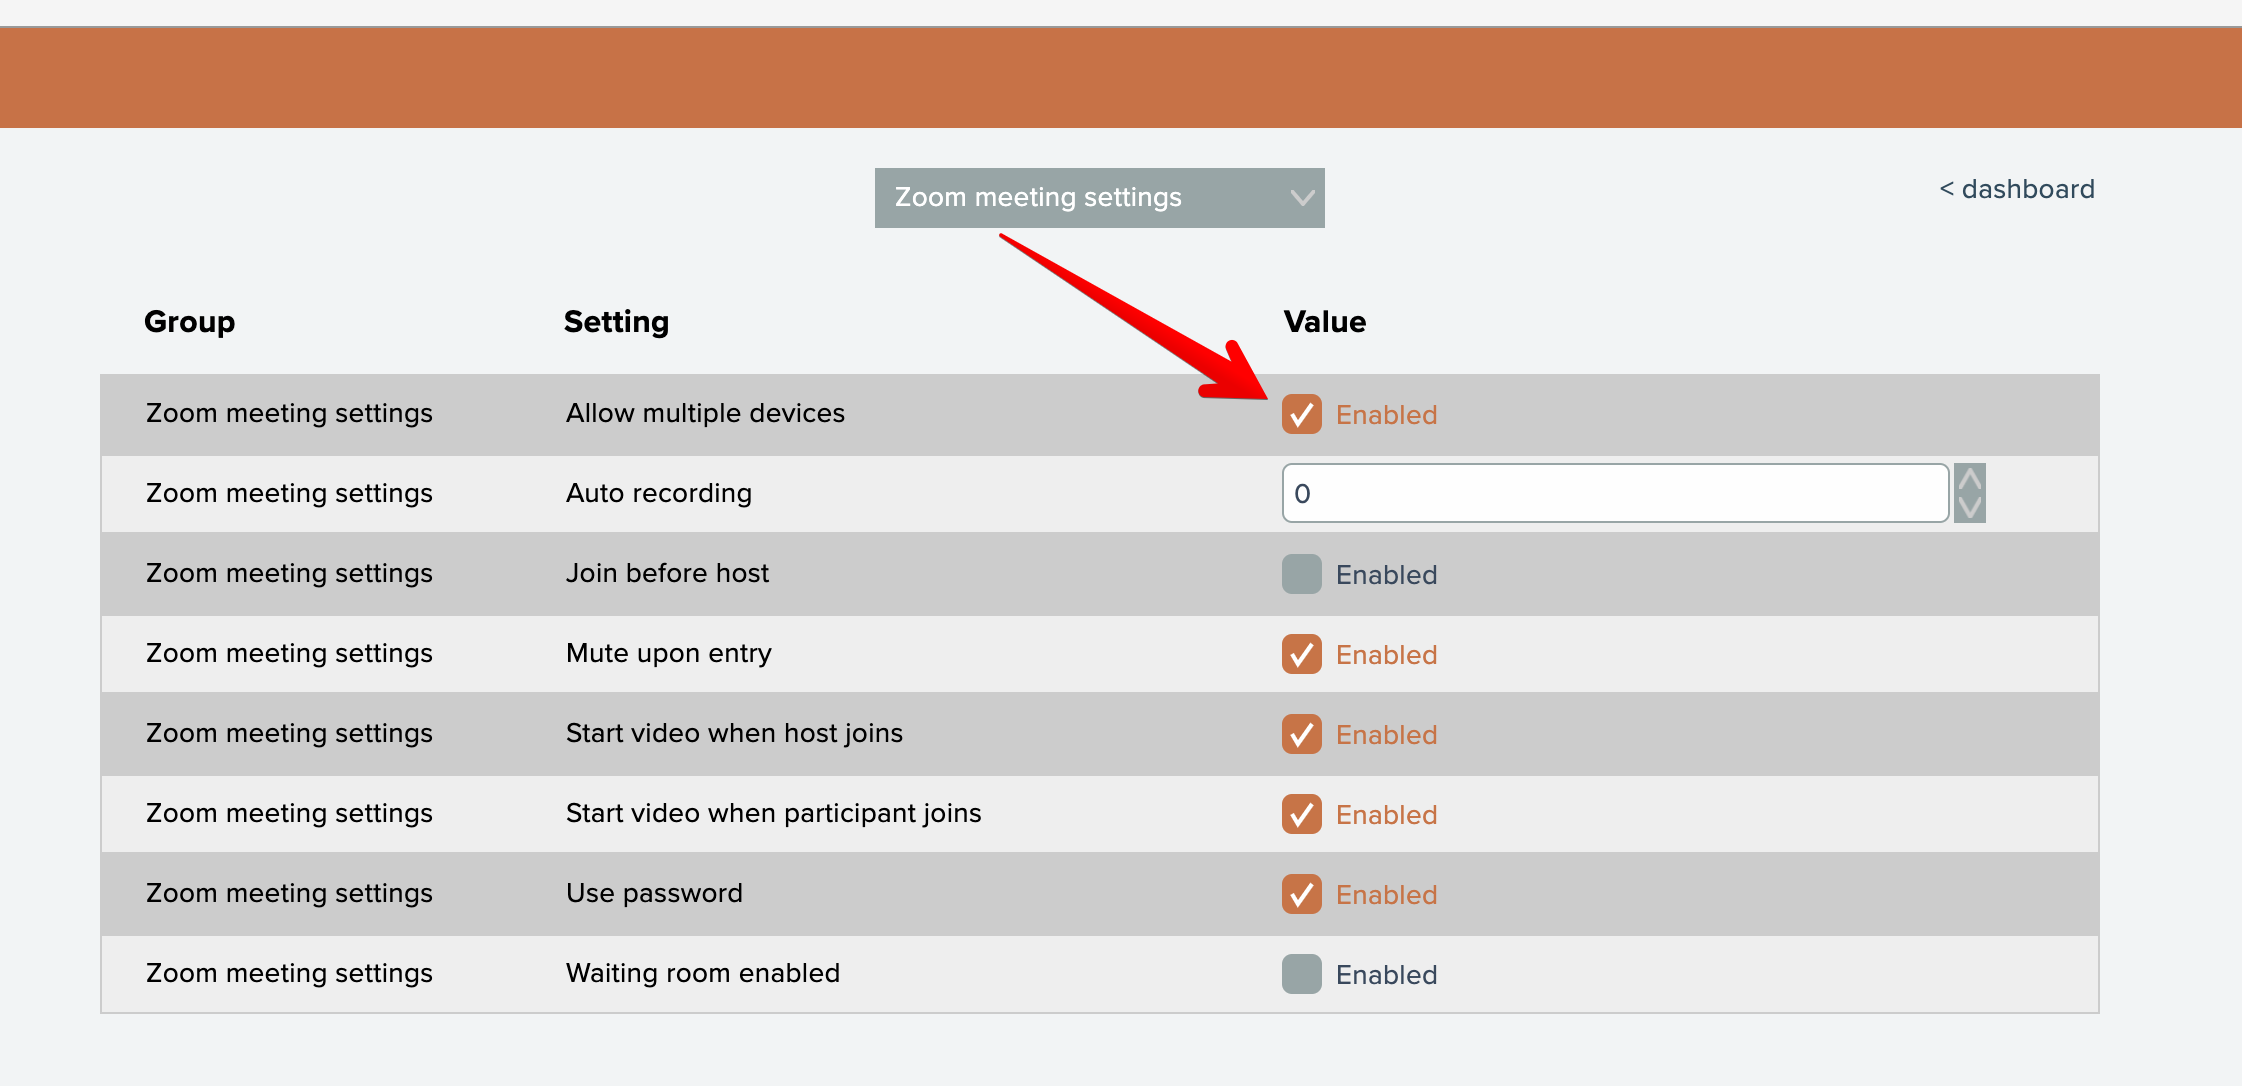Uncheck Start video when host joins

click(1301, 734)
